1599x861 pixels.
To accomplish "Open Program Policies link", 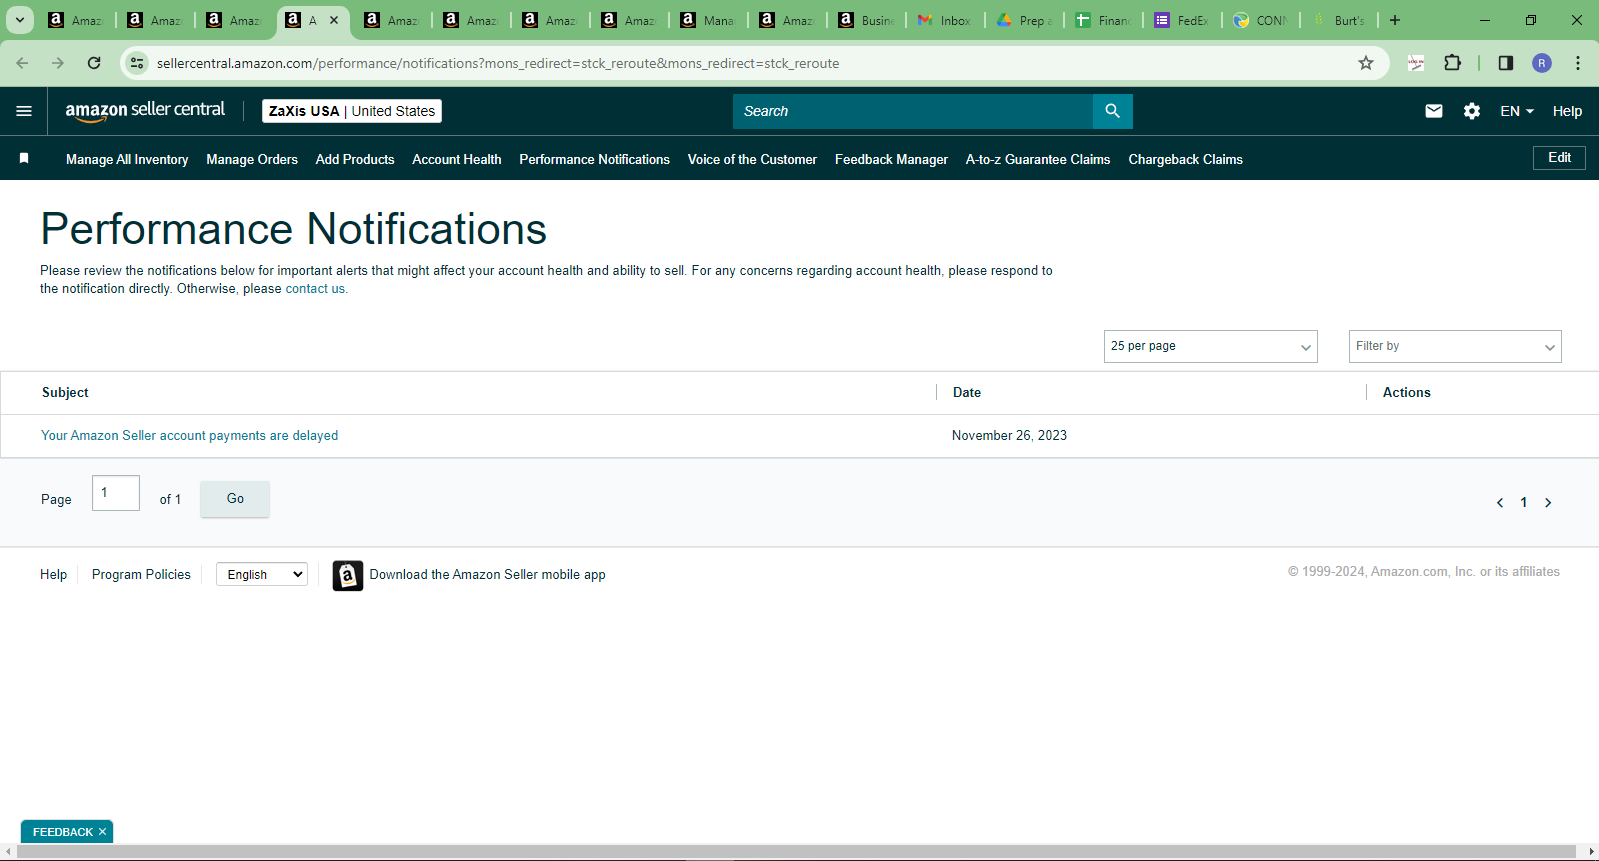I will click(x=141, y=574).
